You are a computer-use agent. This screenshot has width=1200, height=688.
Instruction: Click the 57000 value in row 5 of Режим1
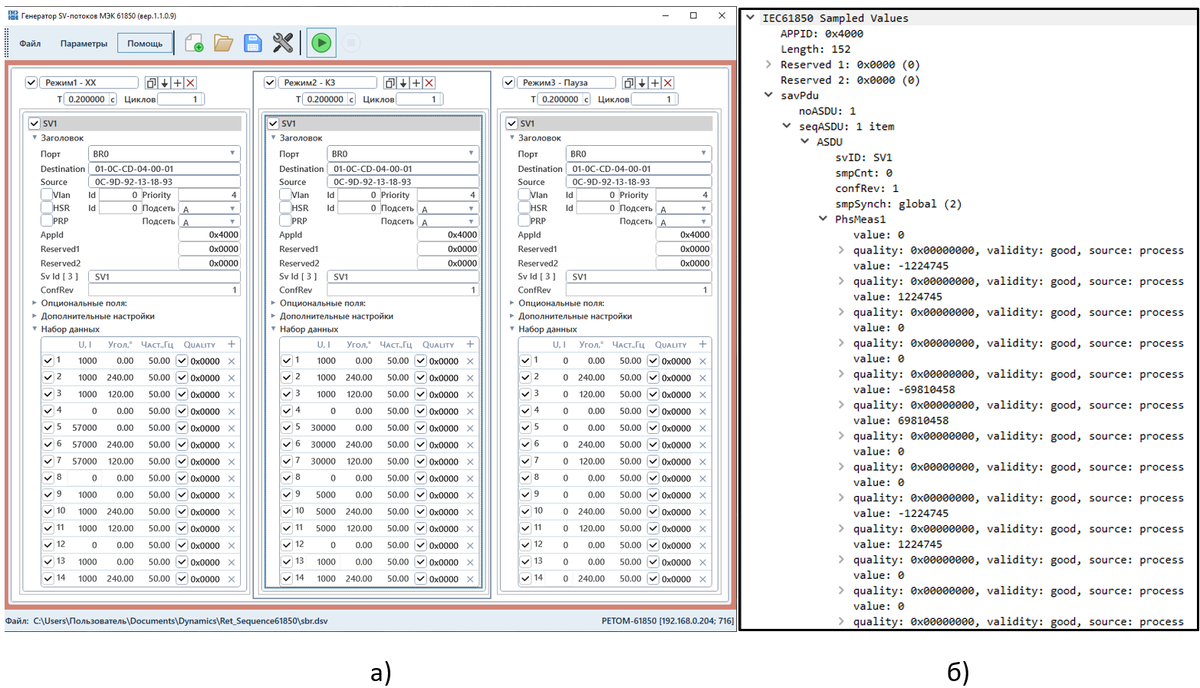click(86, 428)
